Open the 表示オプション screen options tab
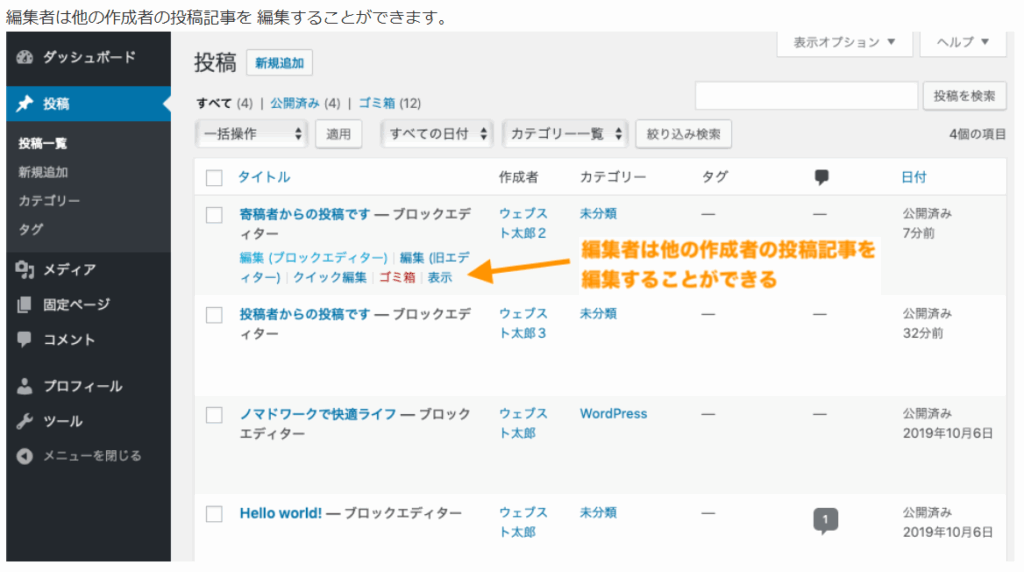This screenshot has width=1024, height=572. [x=845, y=43]
